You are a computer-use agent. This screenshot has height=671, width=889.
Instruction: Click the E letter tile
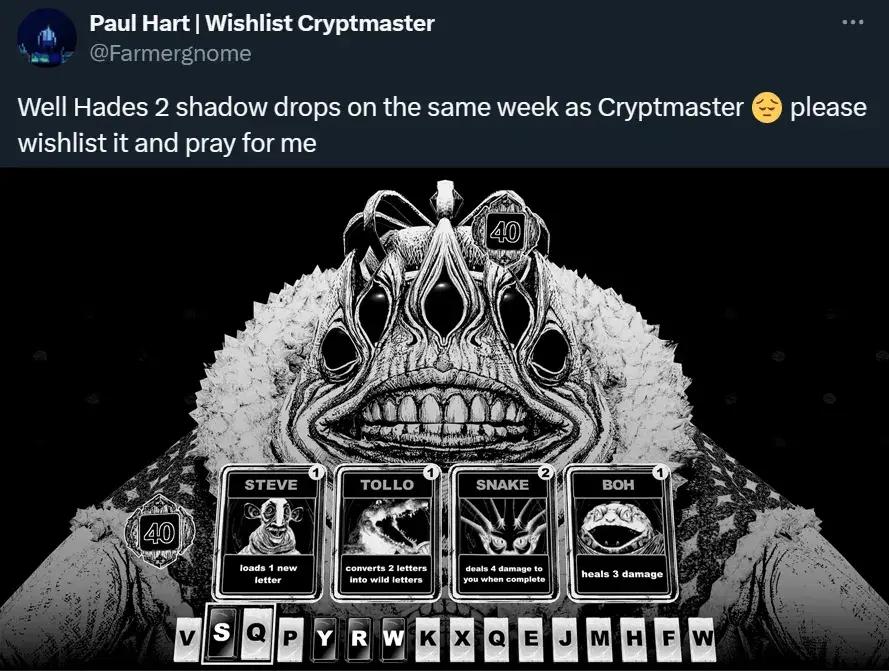tap(532, 639)
